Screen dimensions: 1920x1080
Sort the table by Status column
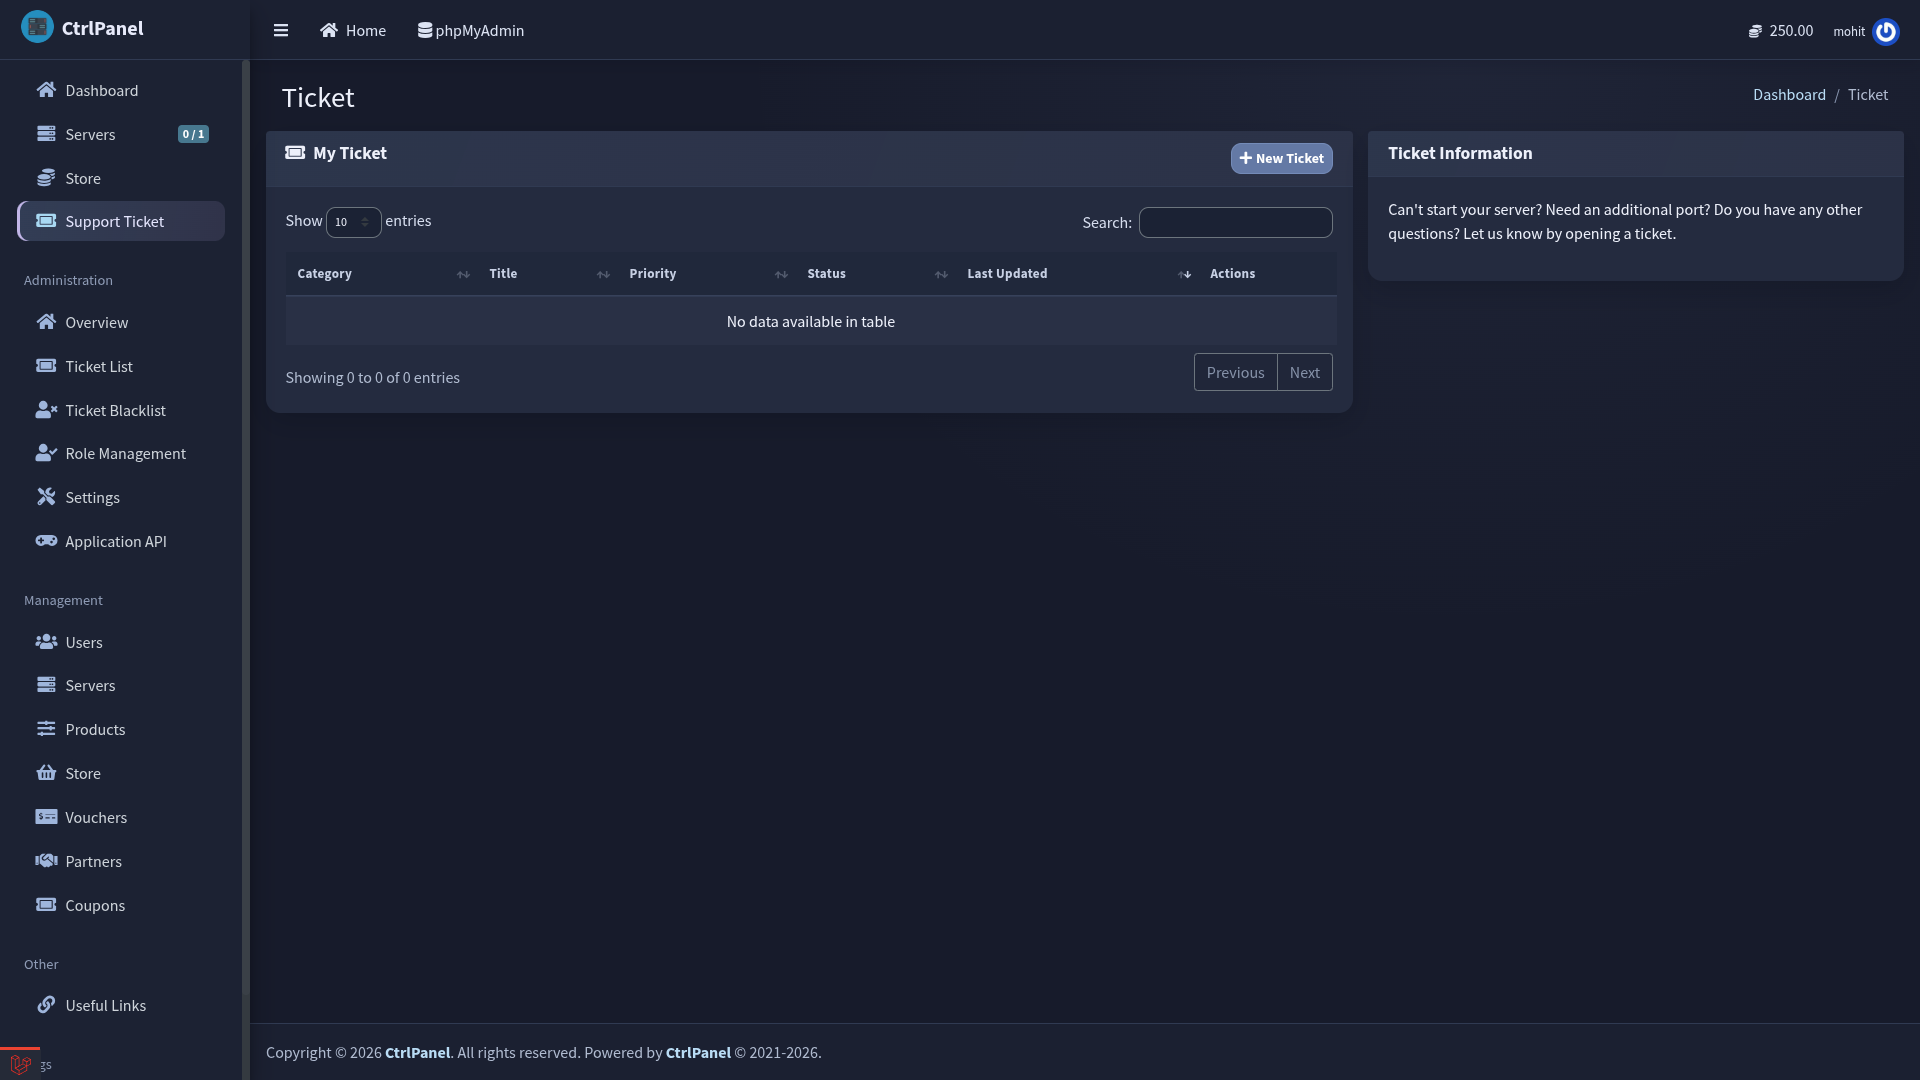click(875, 274)
